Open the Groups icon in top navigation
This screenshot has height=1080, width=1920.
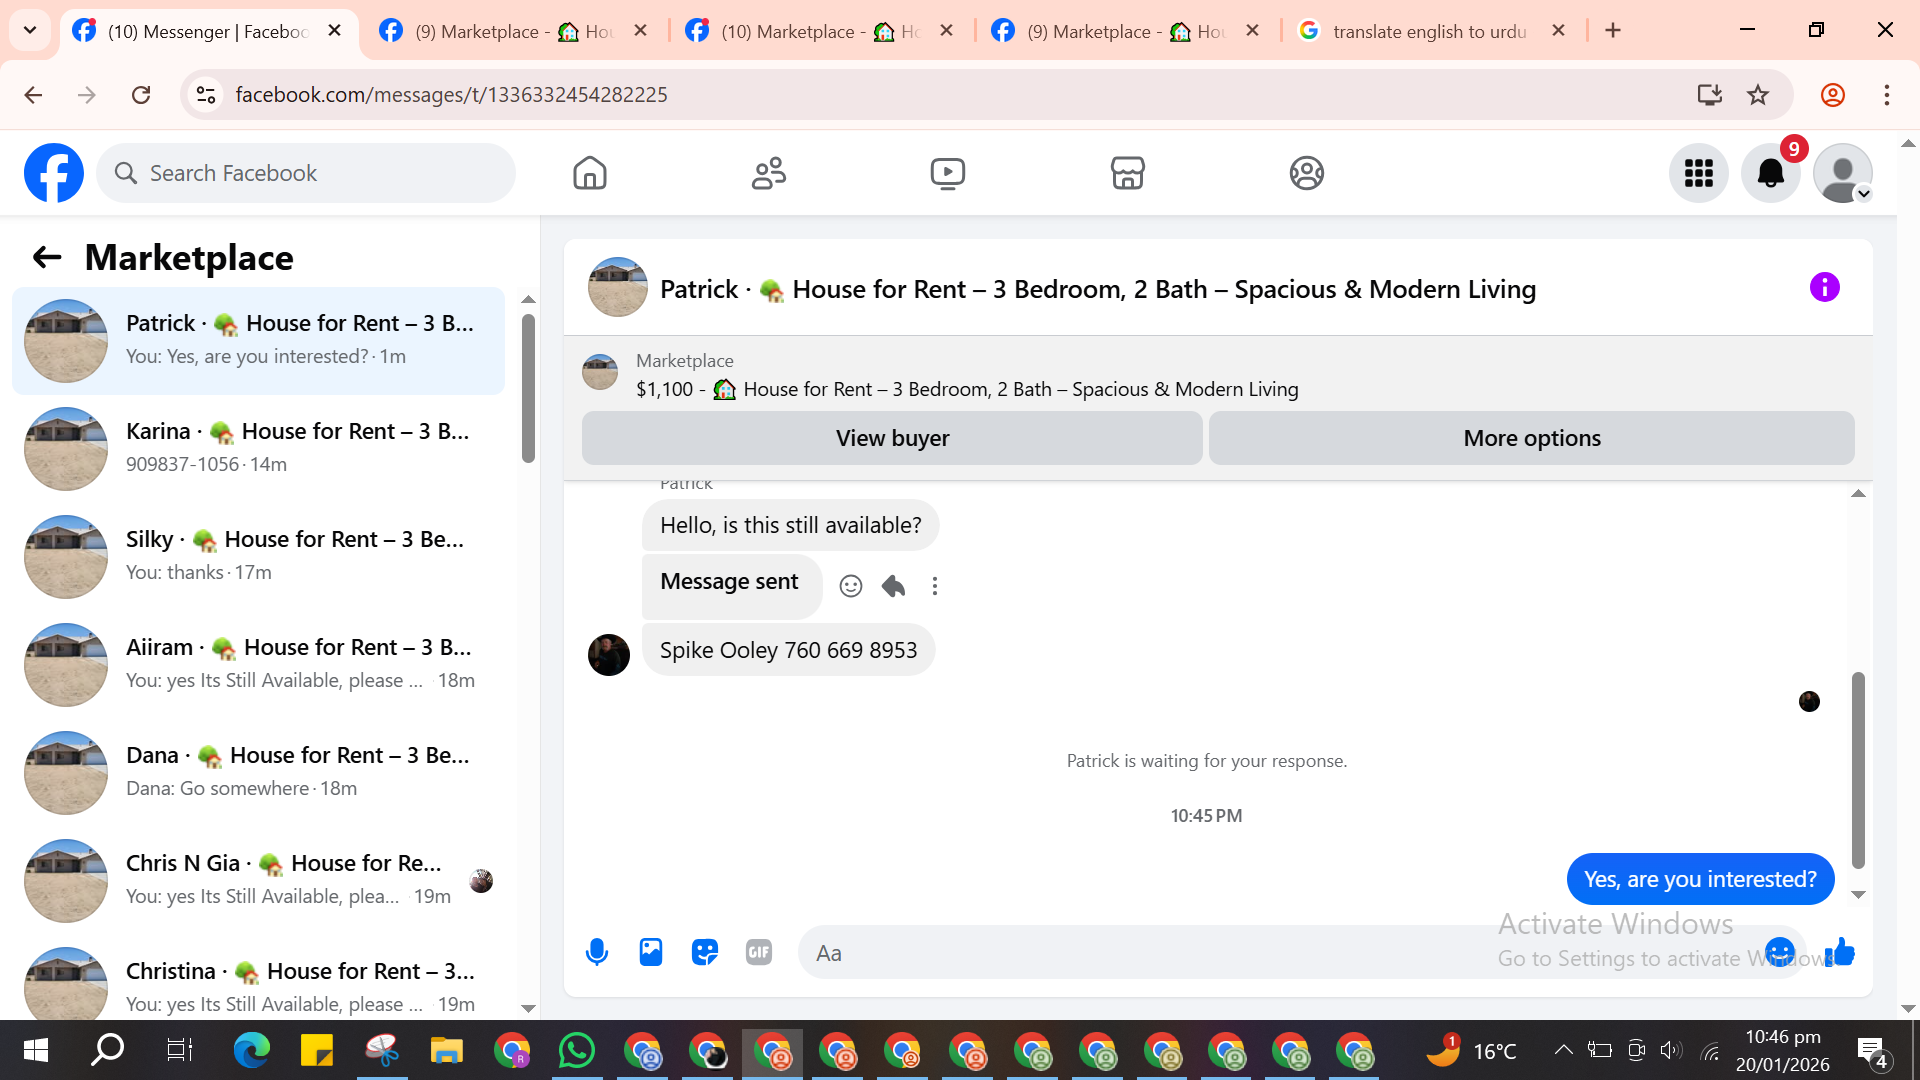pyautogui.click(x=1306, y=173)
